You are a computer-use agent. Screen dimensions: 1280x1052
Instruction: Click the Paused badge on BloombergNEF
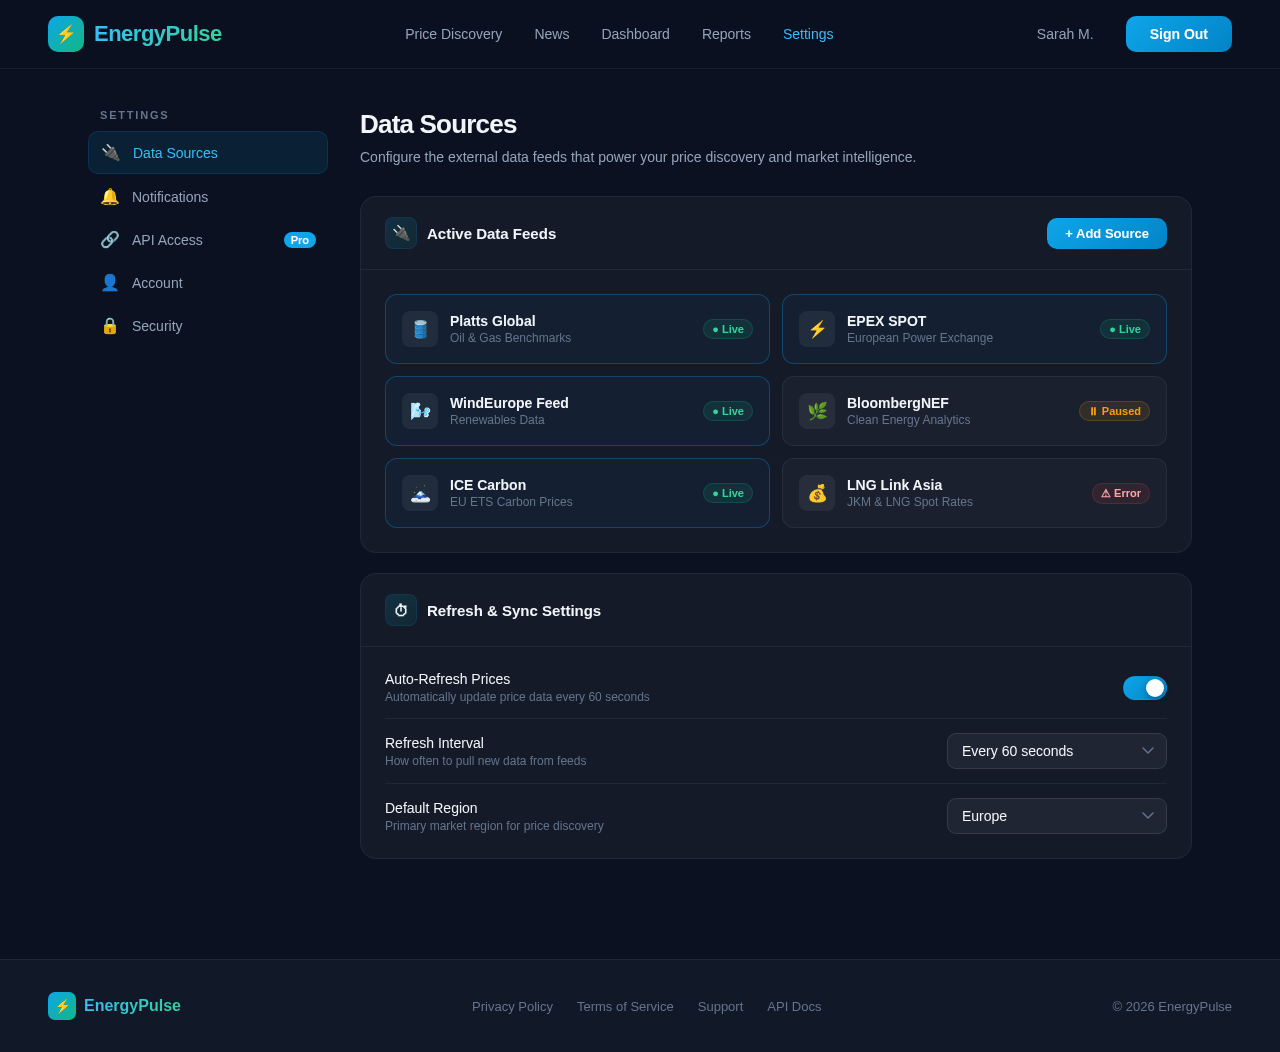[1114, 410]
